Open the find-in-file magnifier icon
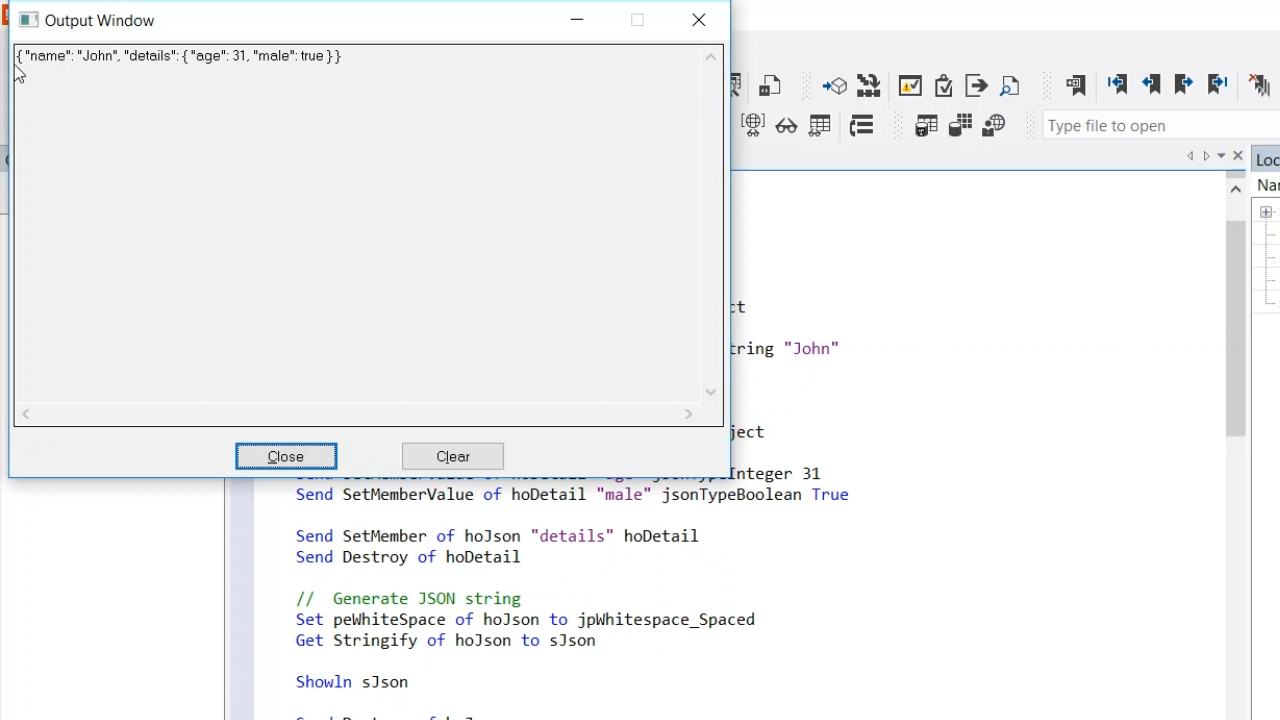1280x720 pixels. click(1010, 86)
